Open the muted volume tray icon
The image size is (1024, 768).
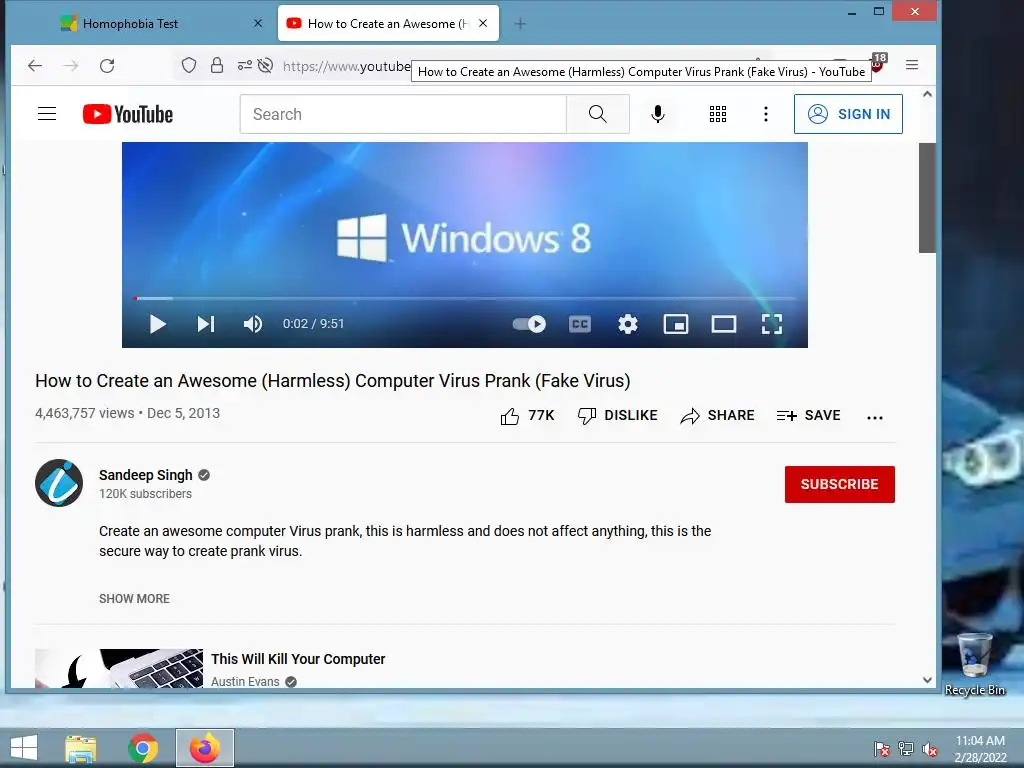tap(929, 749)
